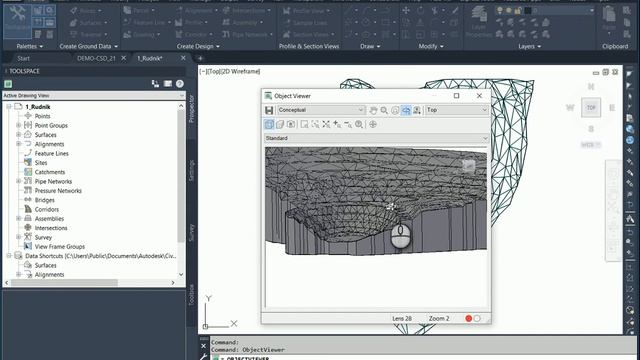
Task: Switch Object Viewer to parallel projection
Action: pyautogui.click(x=269, y=124)
